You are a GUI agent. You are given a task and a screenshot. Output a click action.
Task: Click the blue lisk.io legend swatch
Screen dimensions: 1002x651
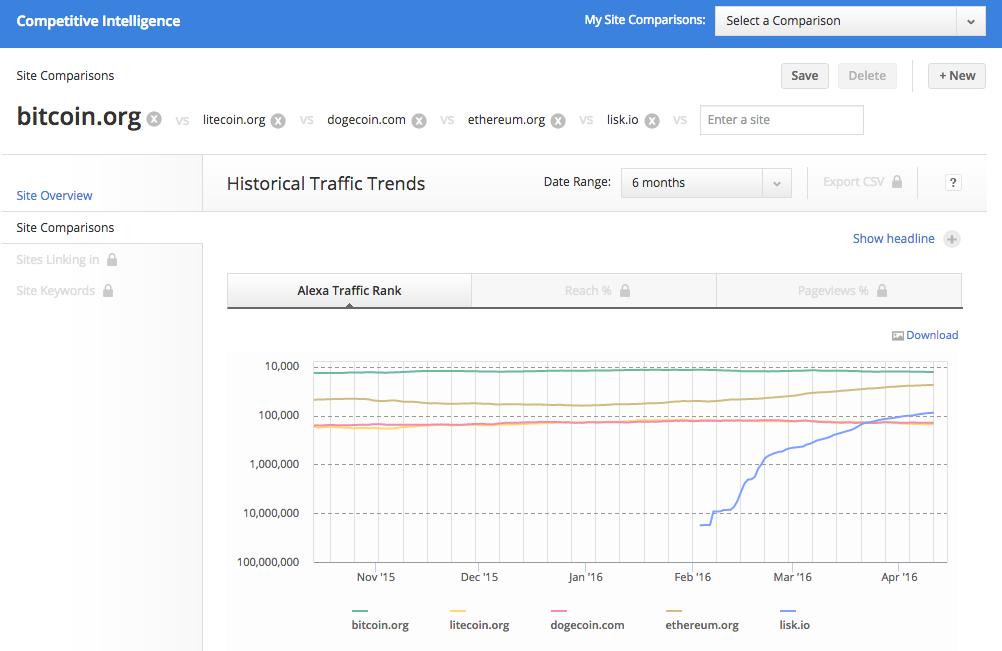click(787, 611)
